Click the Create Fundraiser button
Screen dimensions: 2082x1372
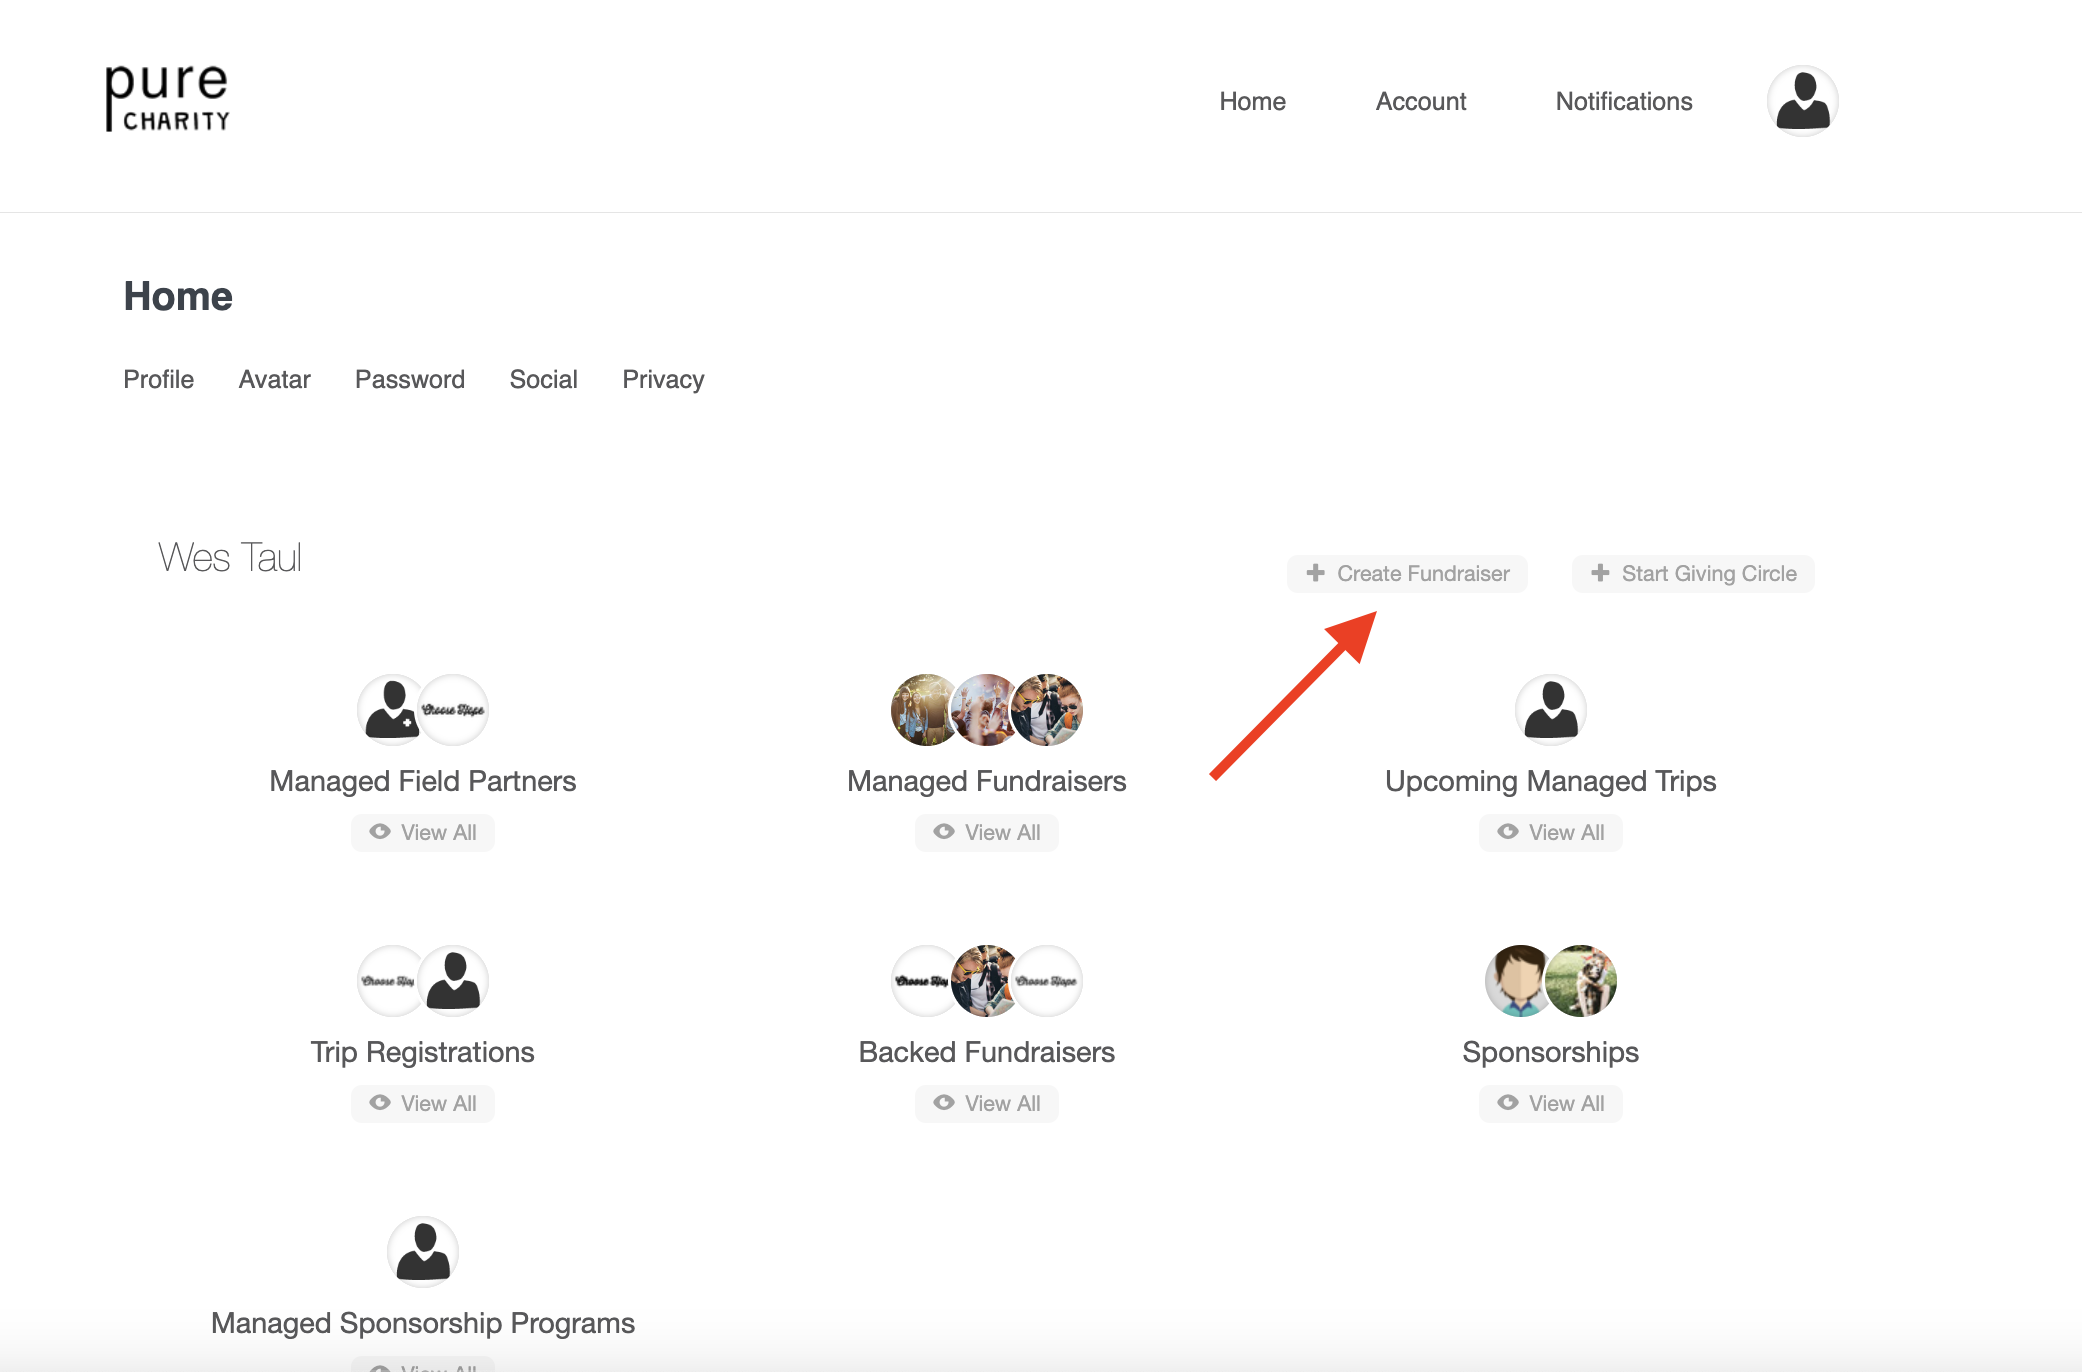point(1407,574)
